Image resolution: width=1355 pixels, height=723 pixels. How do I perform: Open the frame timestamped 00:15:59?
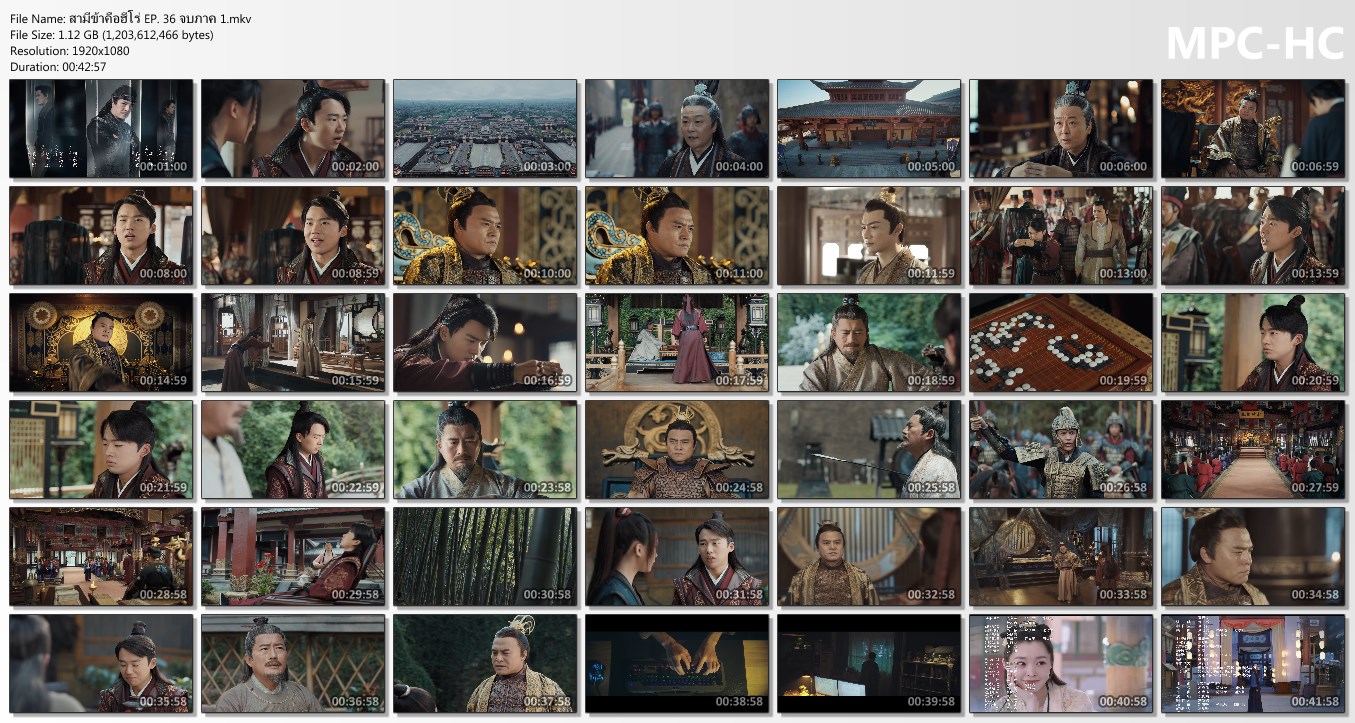tap(293, 343)
